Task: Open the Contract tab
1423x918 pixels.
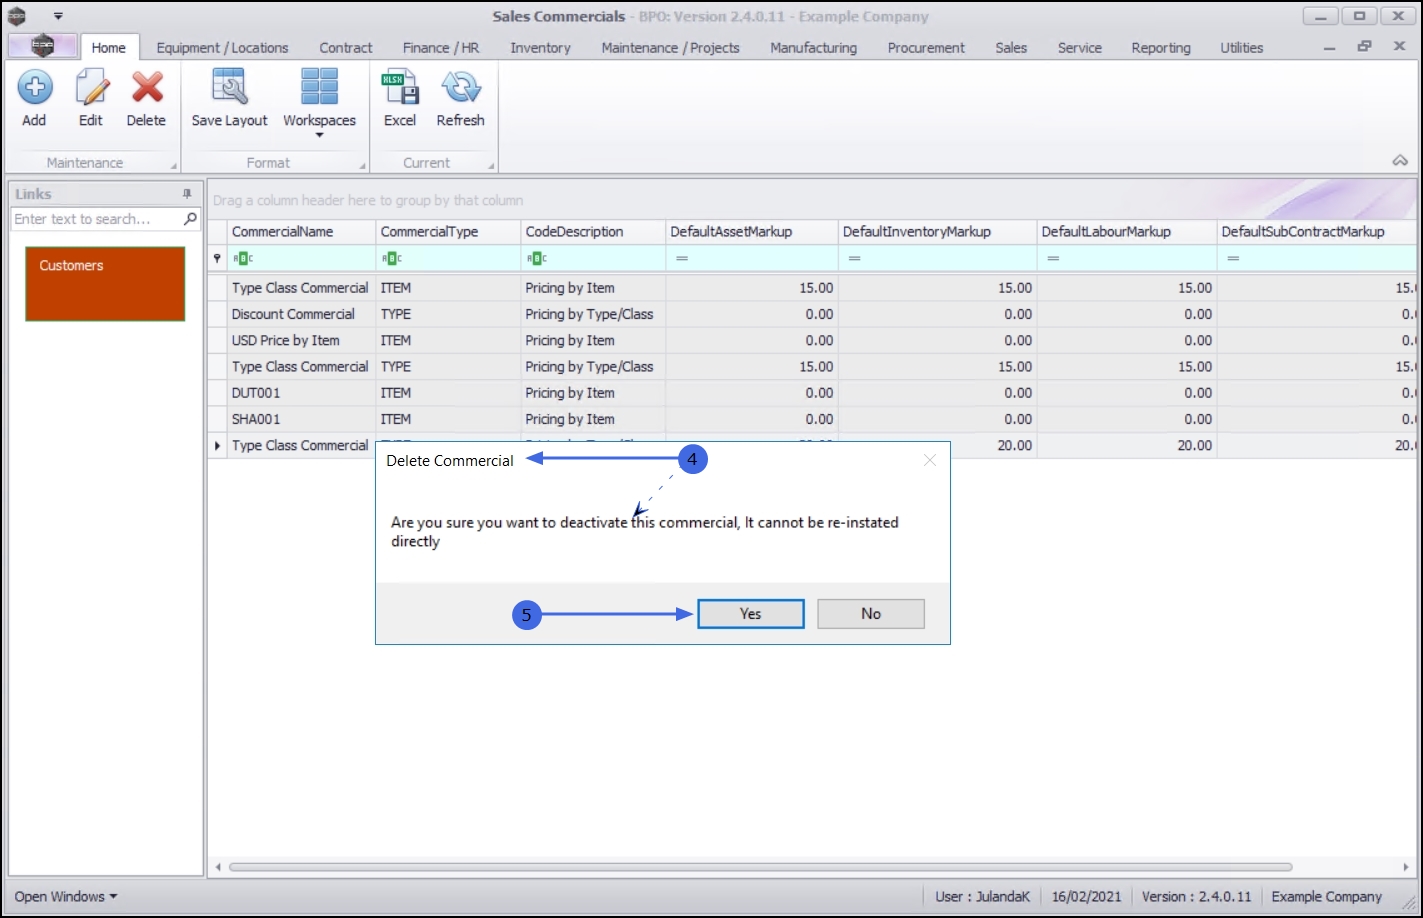Action: 346,47
